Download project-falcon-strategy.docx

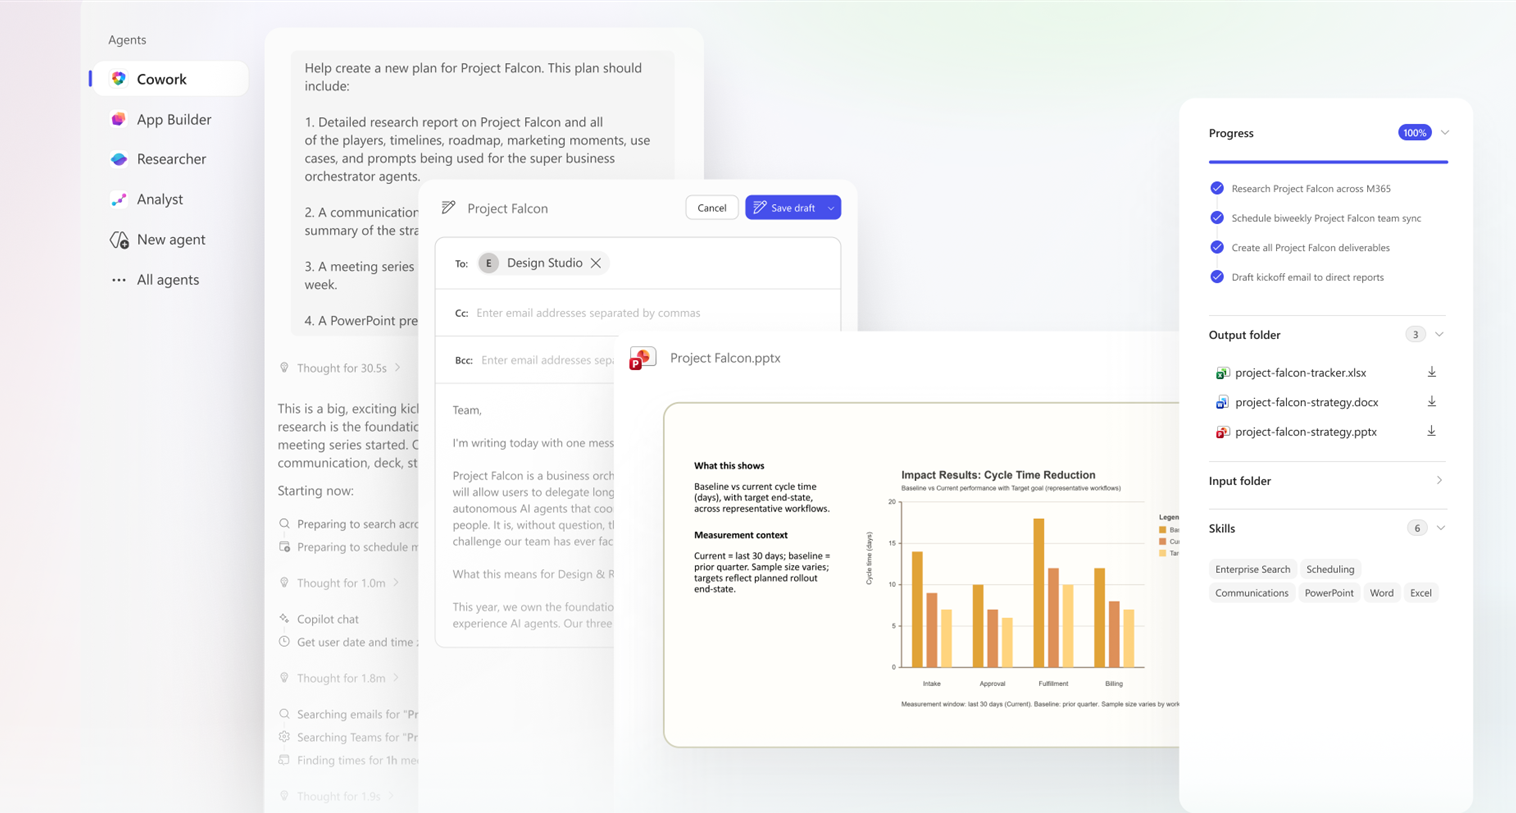[1432, 402]
